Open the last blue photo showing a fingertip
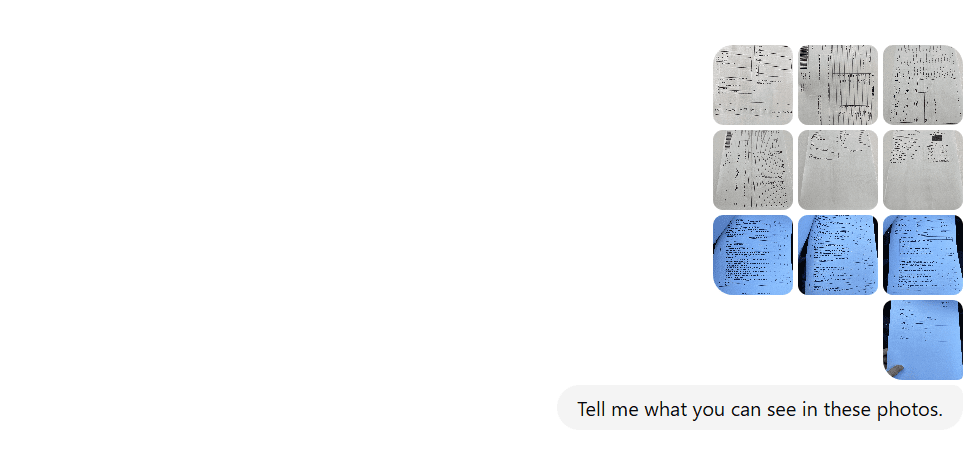This screenshot has width=974, height=464. point(923,340)
